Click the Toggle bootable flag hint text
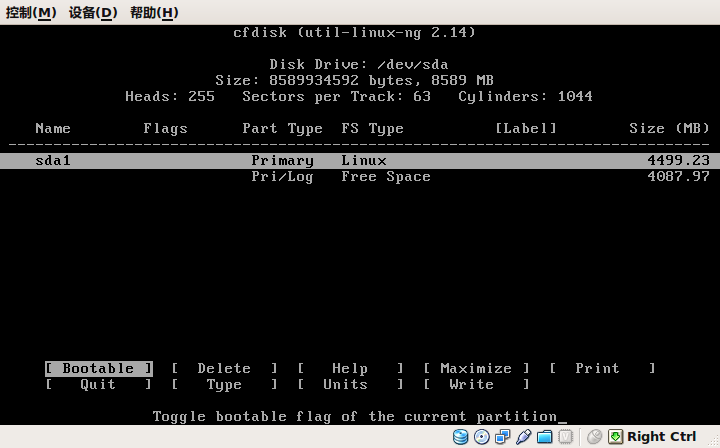Image resolution: width=720 pixels, height=448 pixels. point(355,417)
